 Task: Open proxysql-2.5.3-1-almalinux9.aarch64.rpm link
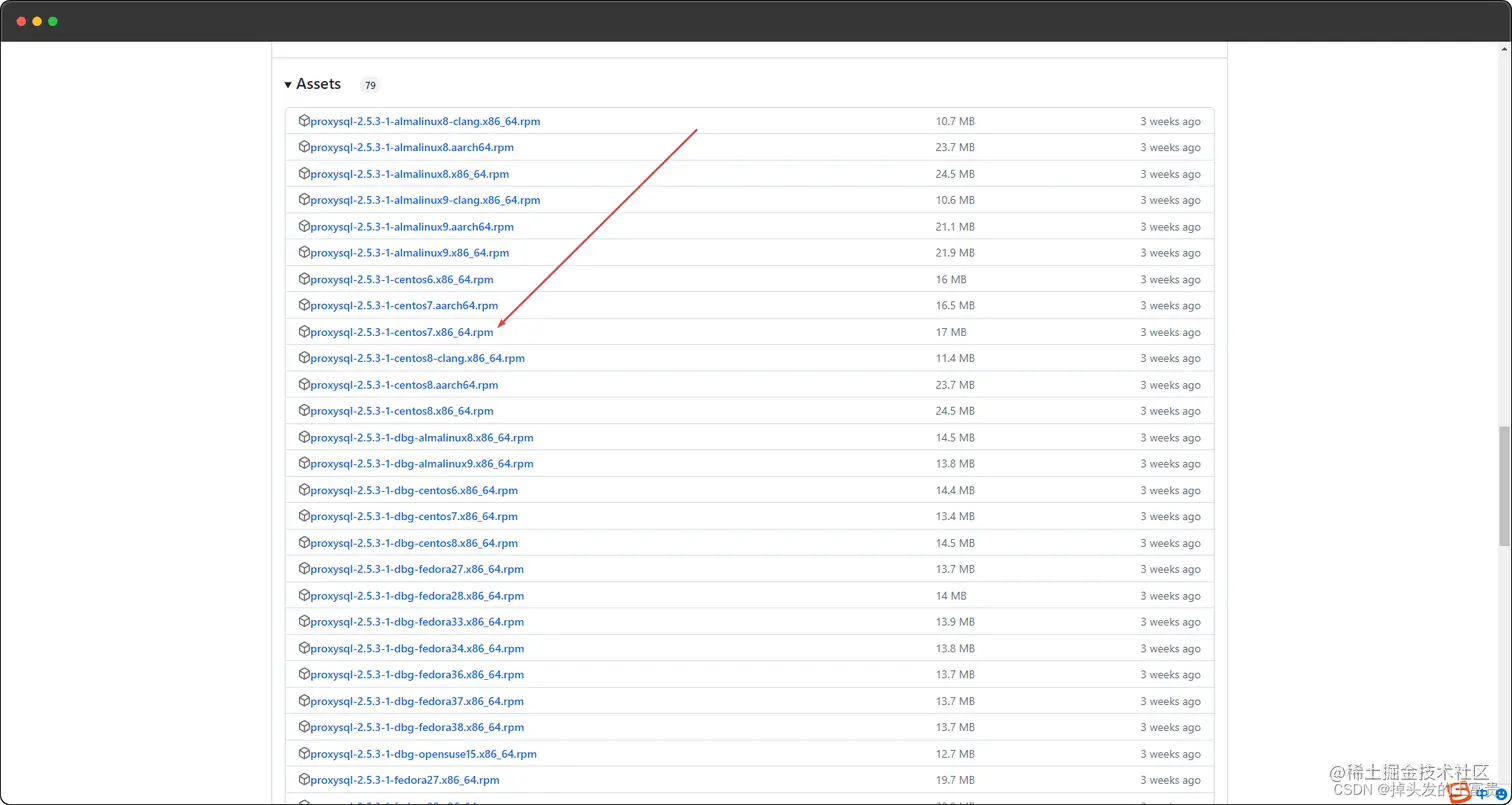coord(412,227)
